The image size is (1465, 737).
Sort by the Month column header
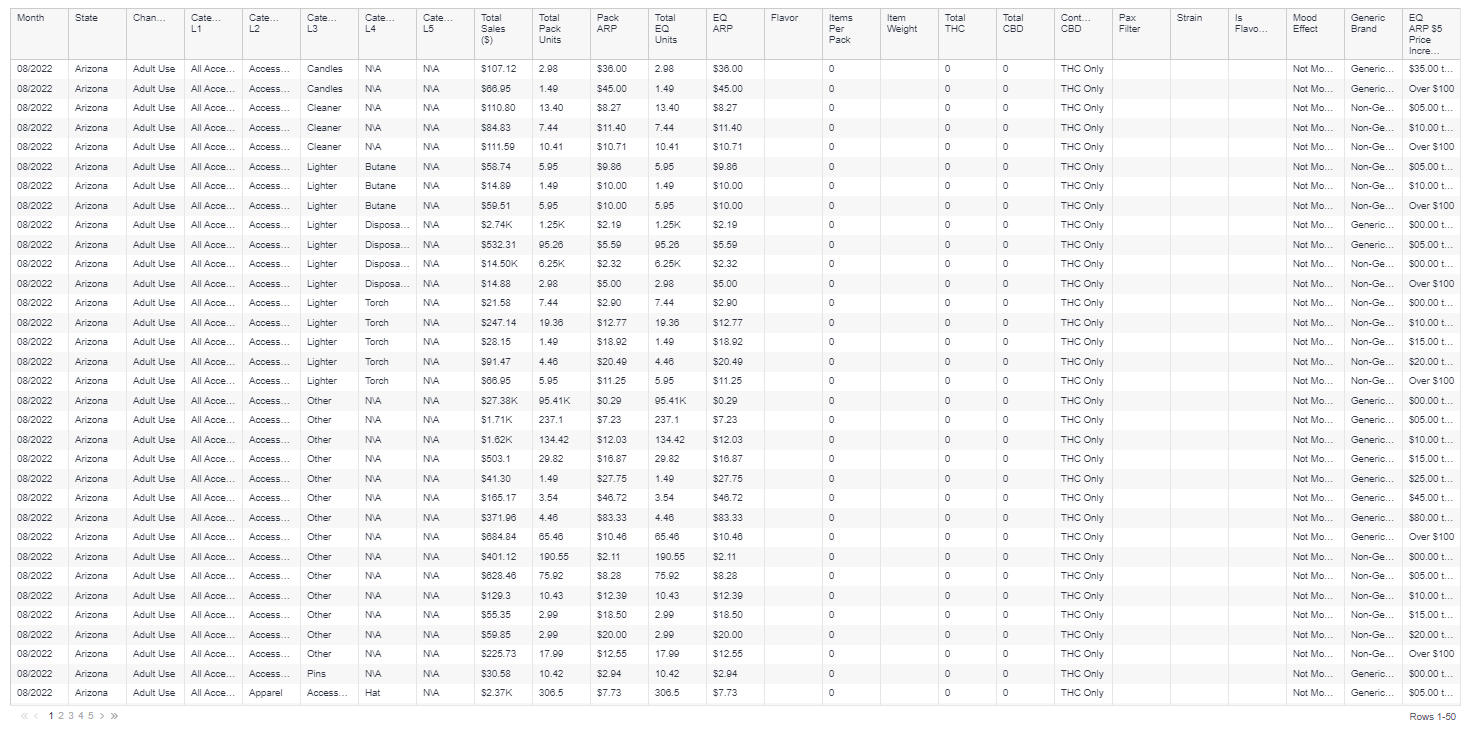click(31, 18)
